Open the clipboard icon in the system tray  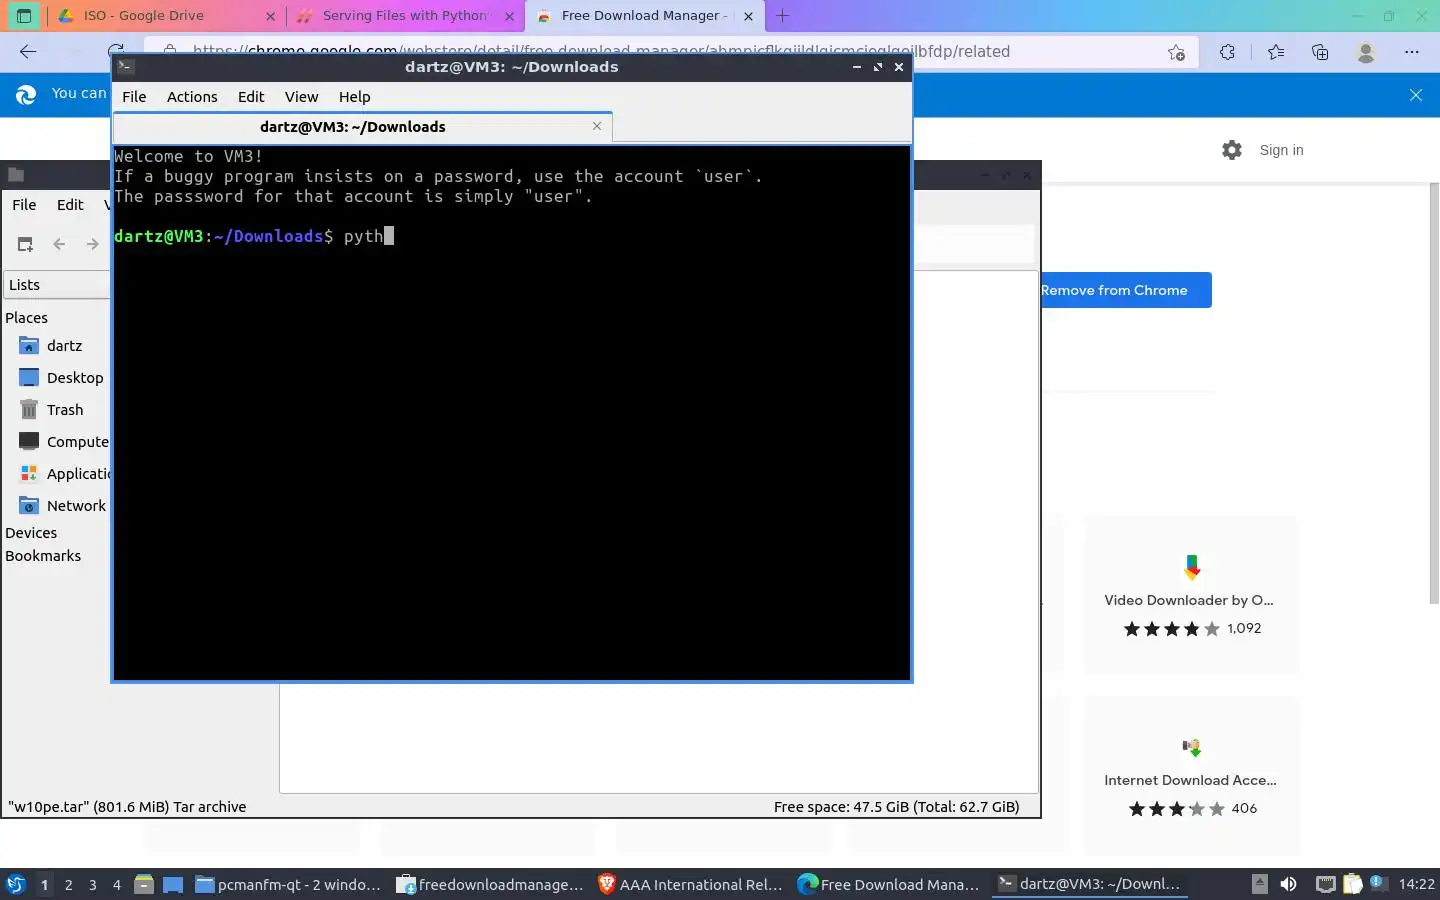1353,884
